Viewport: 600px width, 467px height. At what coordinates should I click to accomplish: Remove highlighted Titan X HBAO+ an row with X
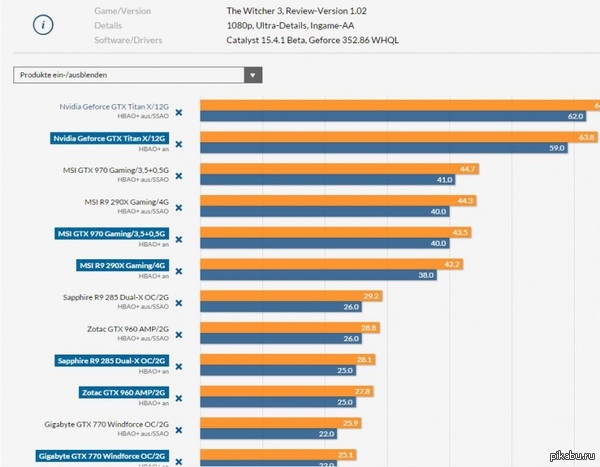pos(179,144)
